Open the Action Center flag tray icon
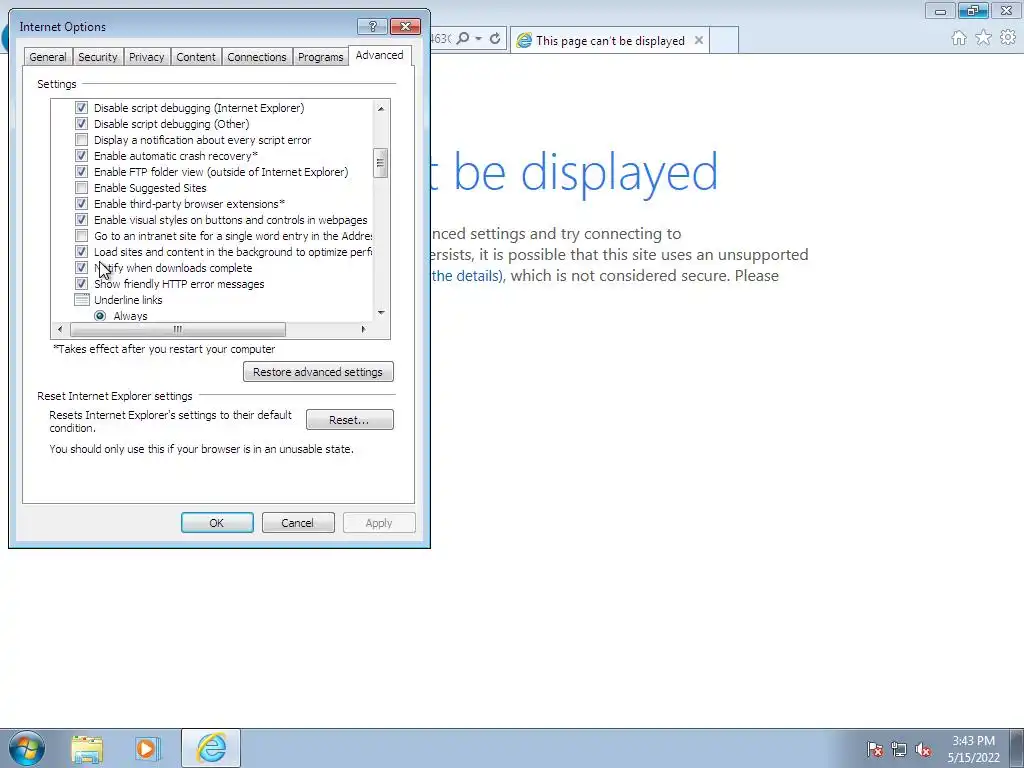The height and width of the screenshot is (768, 1024). coord(875,749)
